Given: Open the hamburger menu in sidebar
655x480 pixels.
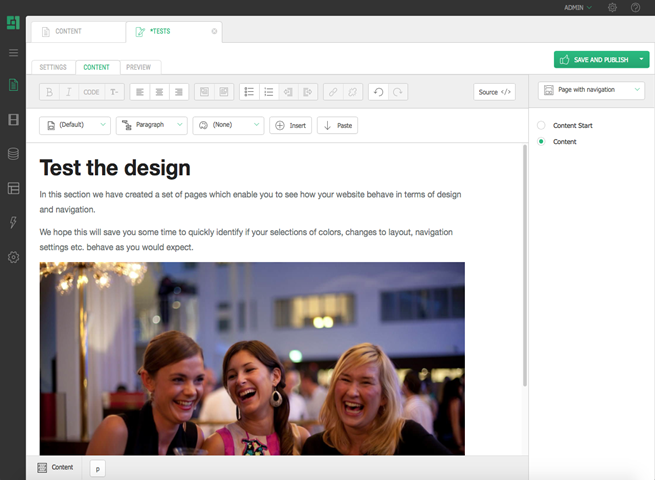Looking at the screenshot, I should [13, 53].
